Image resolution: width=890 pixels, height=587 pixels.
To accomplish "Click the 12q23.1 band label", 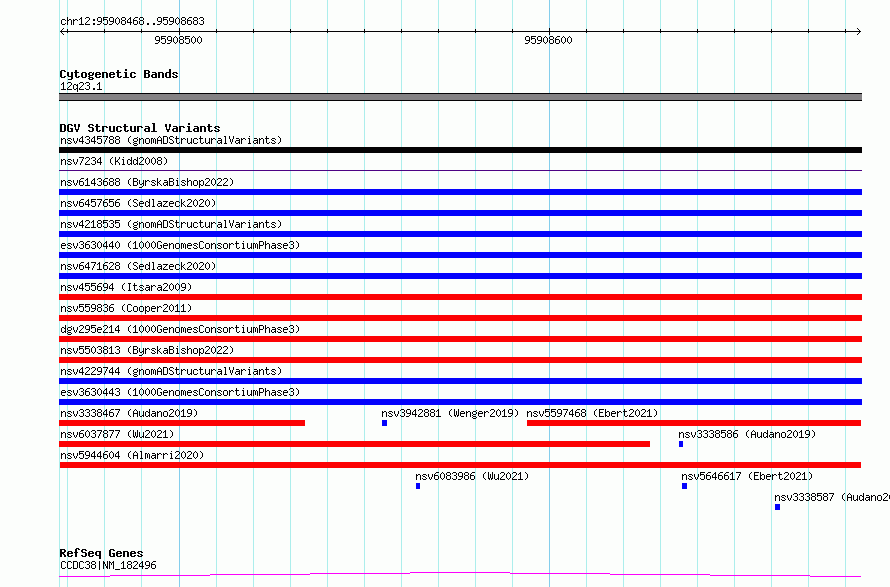I will (x=81, y=86).
